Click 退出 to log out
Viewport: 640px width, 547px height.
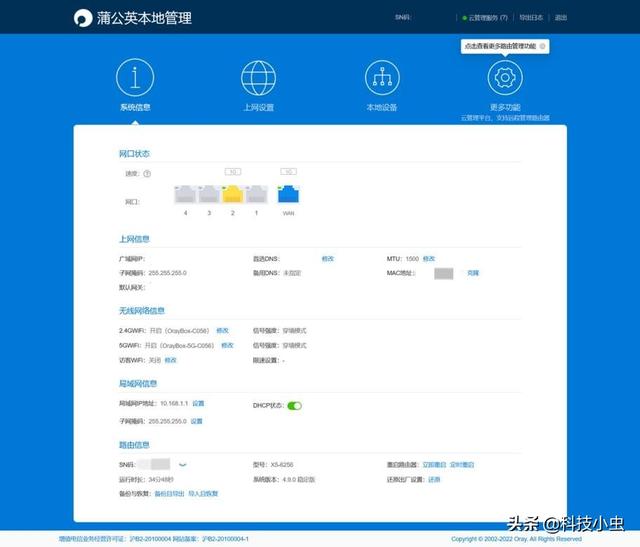561,18
